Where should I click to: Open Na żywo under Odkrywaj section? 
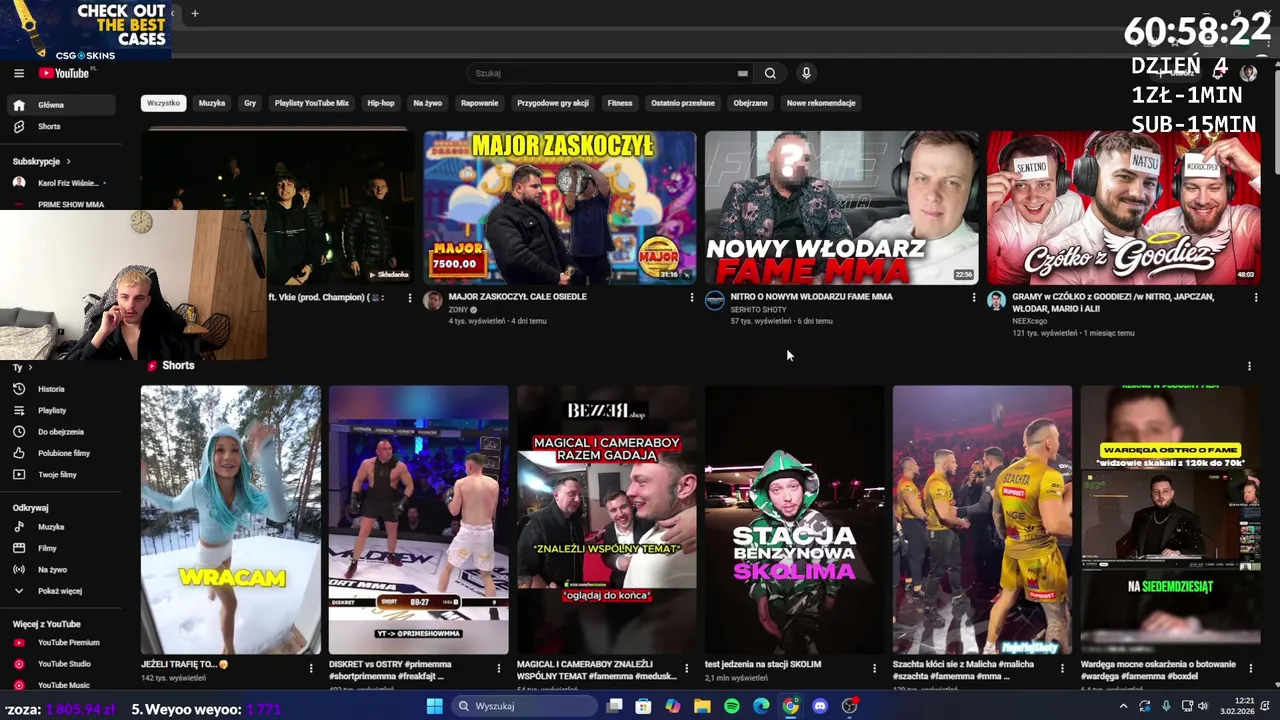60,570
